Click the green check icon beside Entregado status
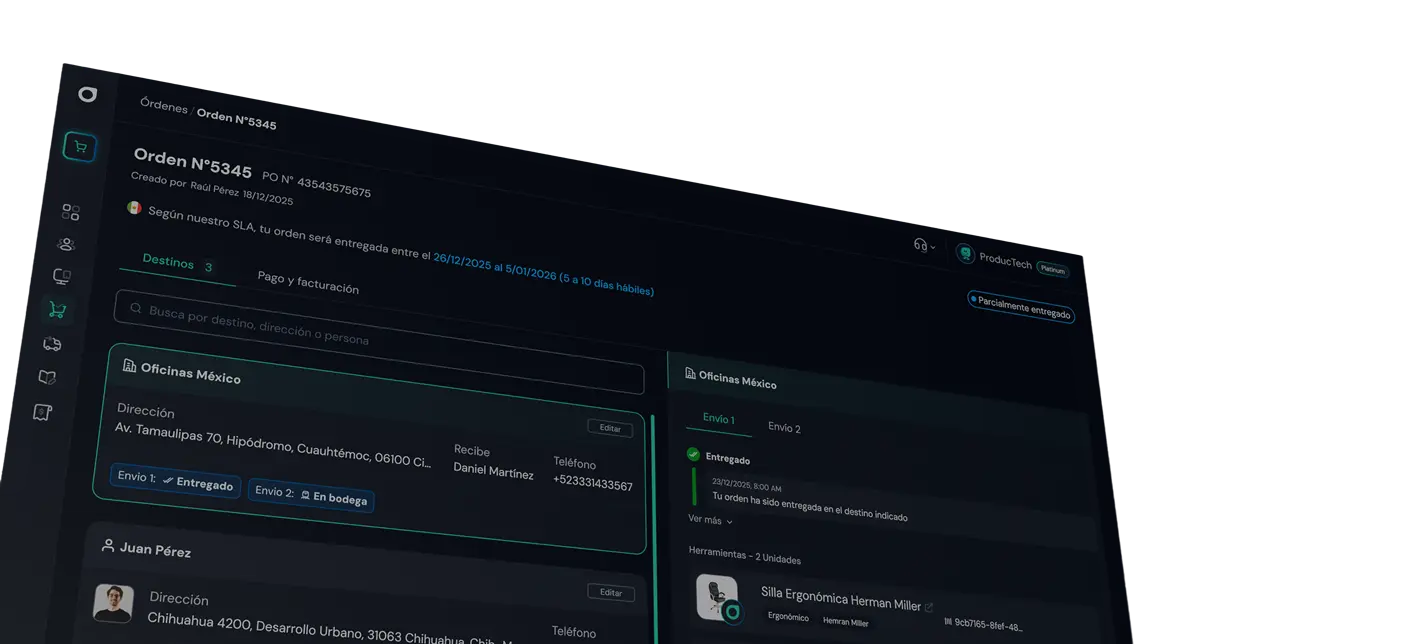Image resolution: width=1420 pixels, height=644 pixels. coord(693,454)
